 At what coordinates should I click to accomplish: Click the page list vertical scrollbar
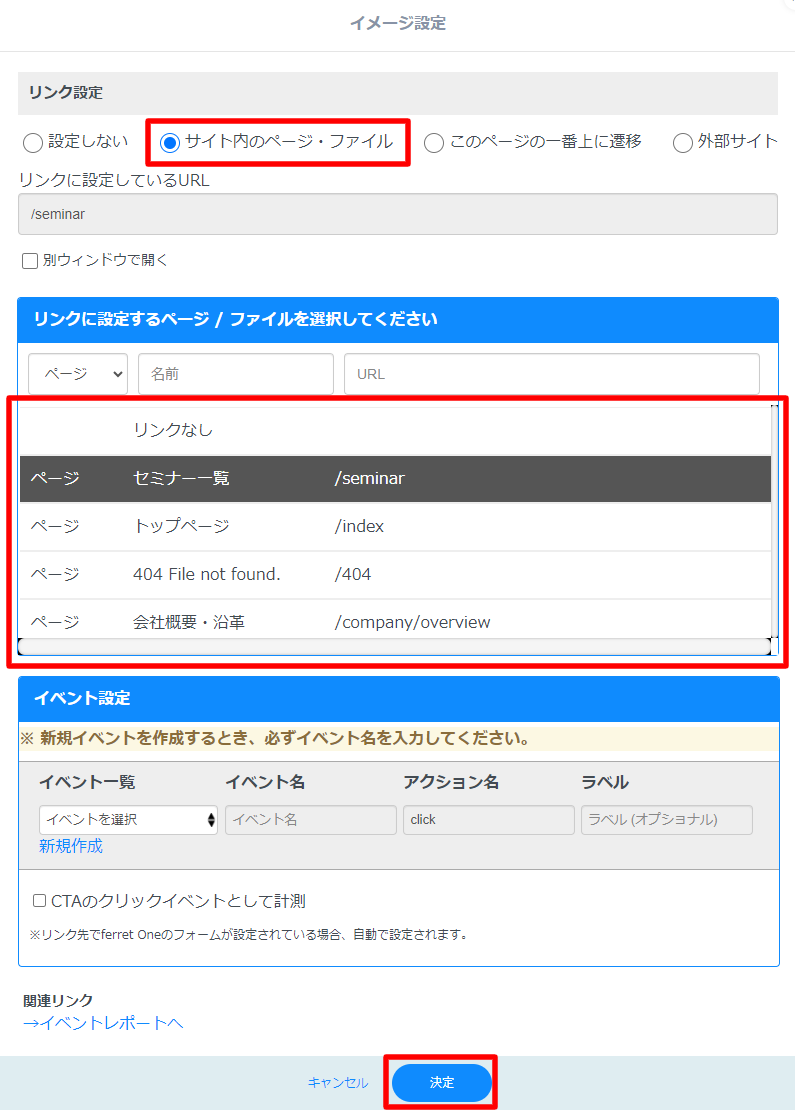[x=774, y=522]
